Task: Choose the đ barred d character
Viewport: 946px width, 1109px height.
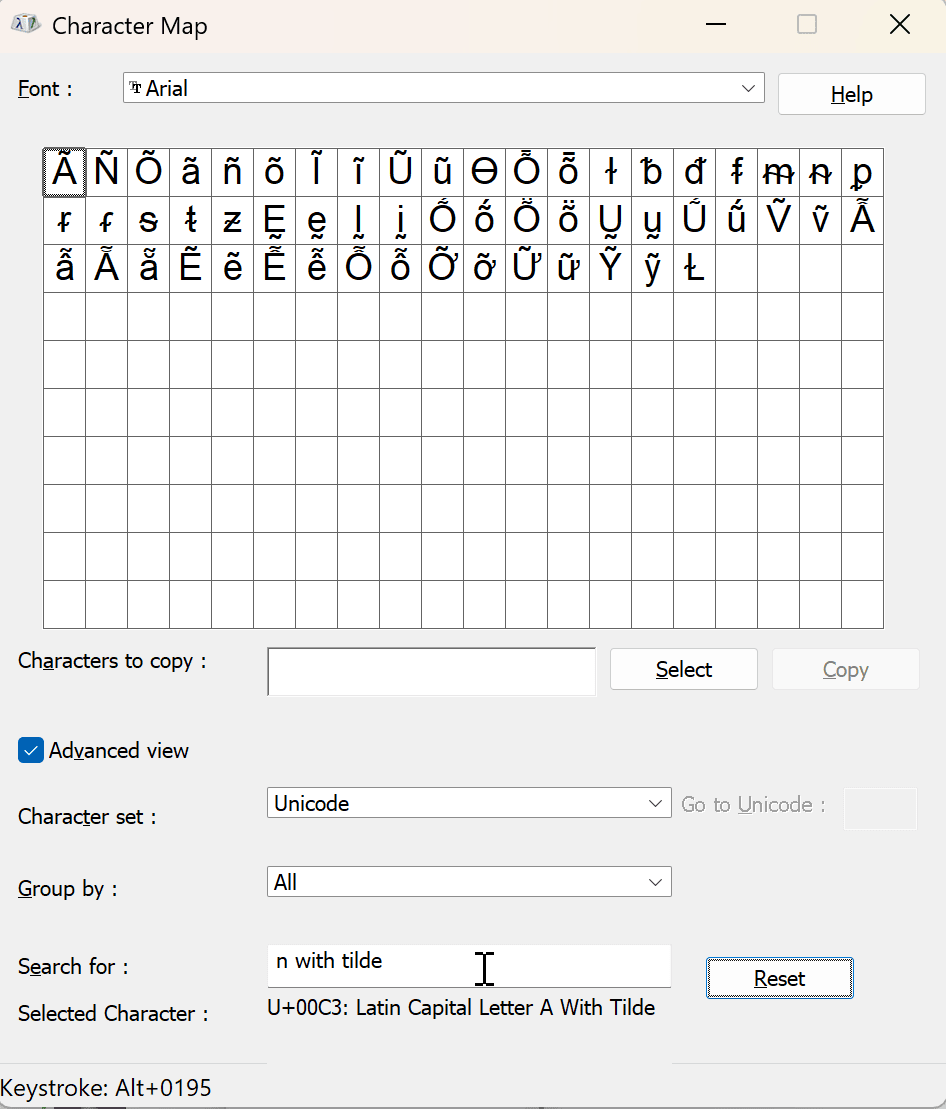Action: [x=695, y=171]
